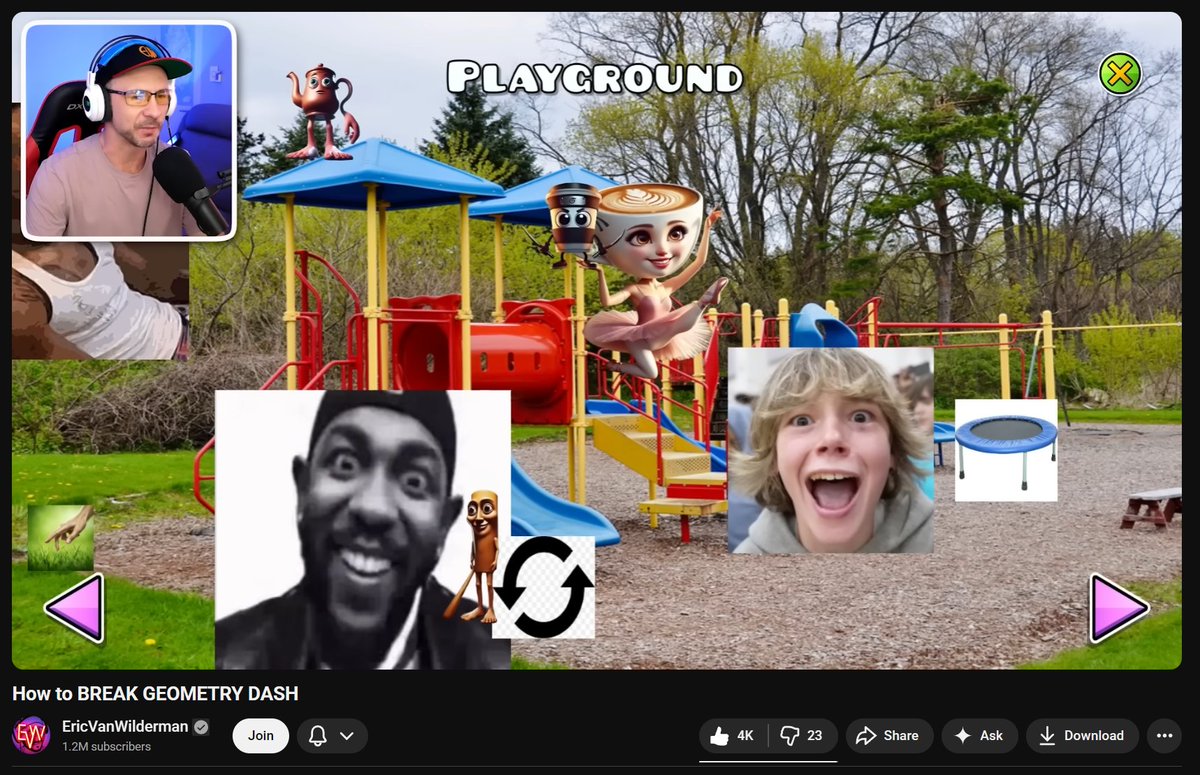Click the 1.2M subscribers text
The height and width of the screenshot is (775, 1200).
pyautogui.click(x=107, y=747)
